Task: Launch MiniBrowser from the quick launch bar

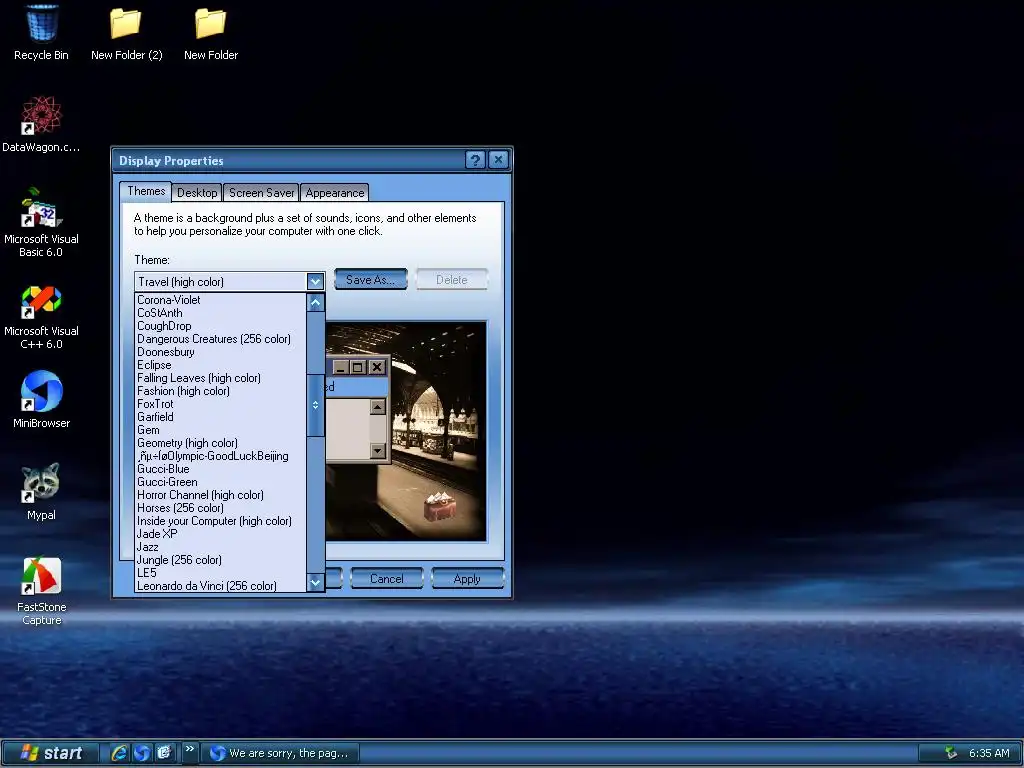Action: coord(142,753)
